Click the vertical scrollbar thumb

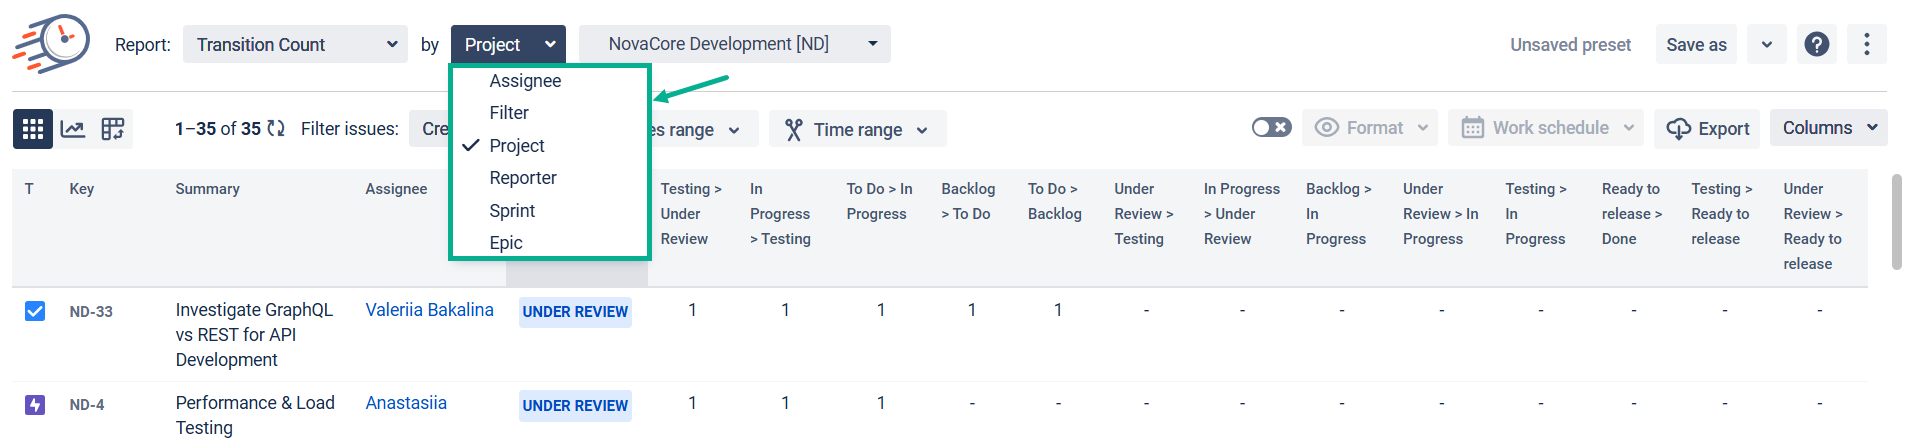[x=1896, y=222]
